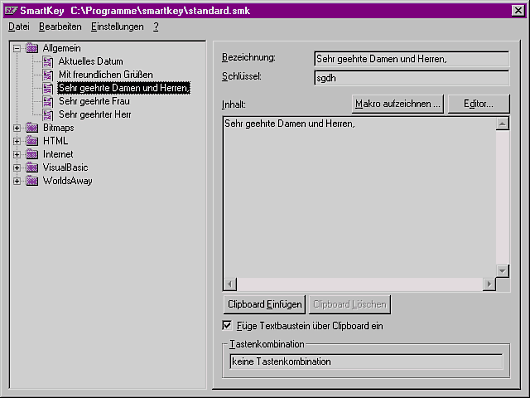This screenshot has height=398, width=530.
Task: Expand the Internet tree node
Action: pos(17,155)
